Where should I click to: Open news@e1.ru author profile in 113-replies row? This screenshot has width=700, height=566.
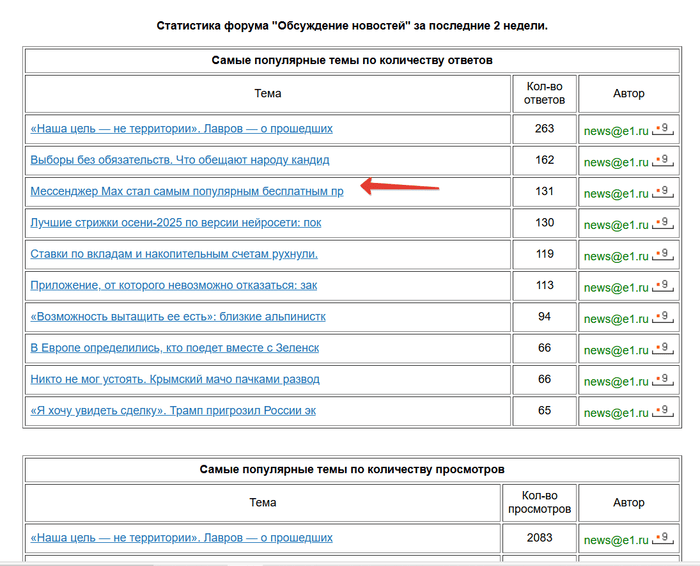pyautogui.click(x=616, y=287)
